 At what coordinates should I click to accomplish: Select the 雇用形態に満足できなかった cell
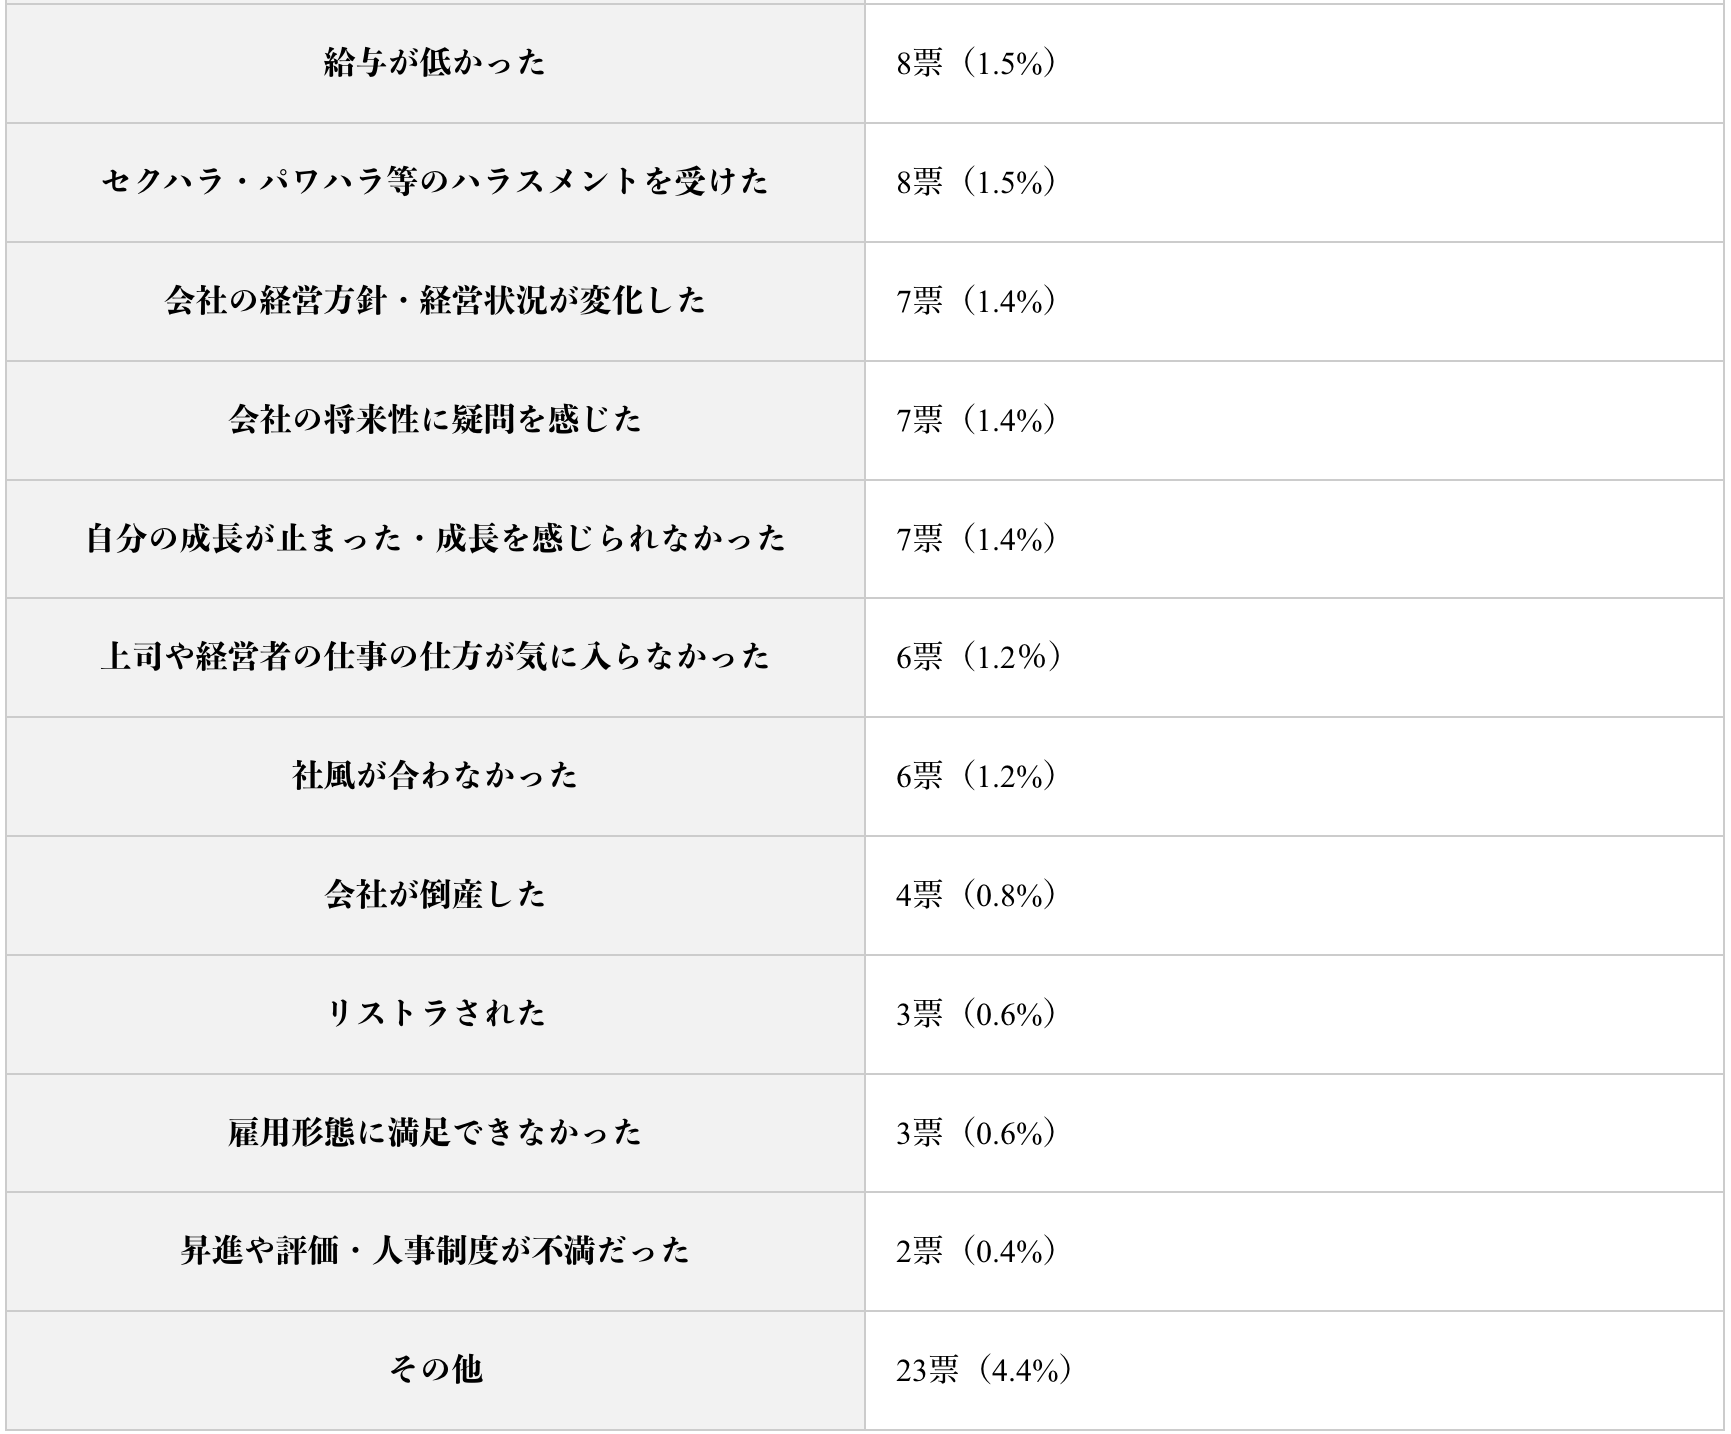click(x=435, y=1133)
